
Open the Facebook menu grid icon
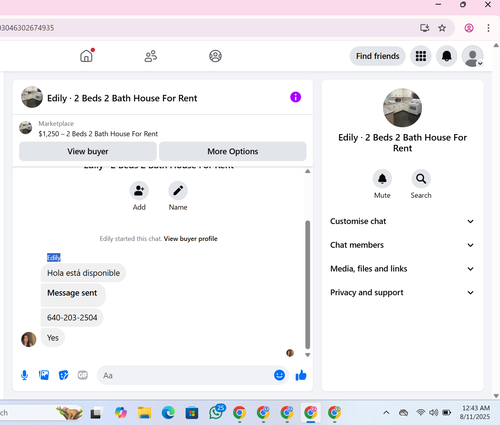coord(421,56)
